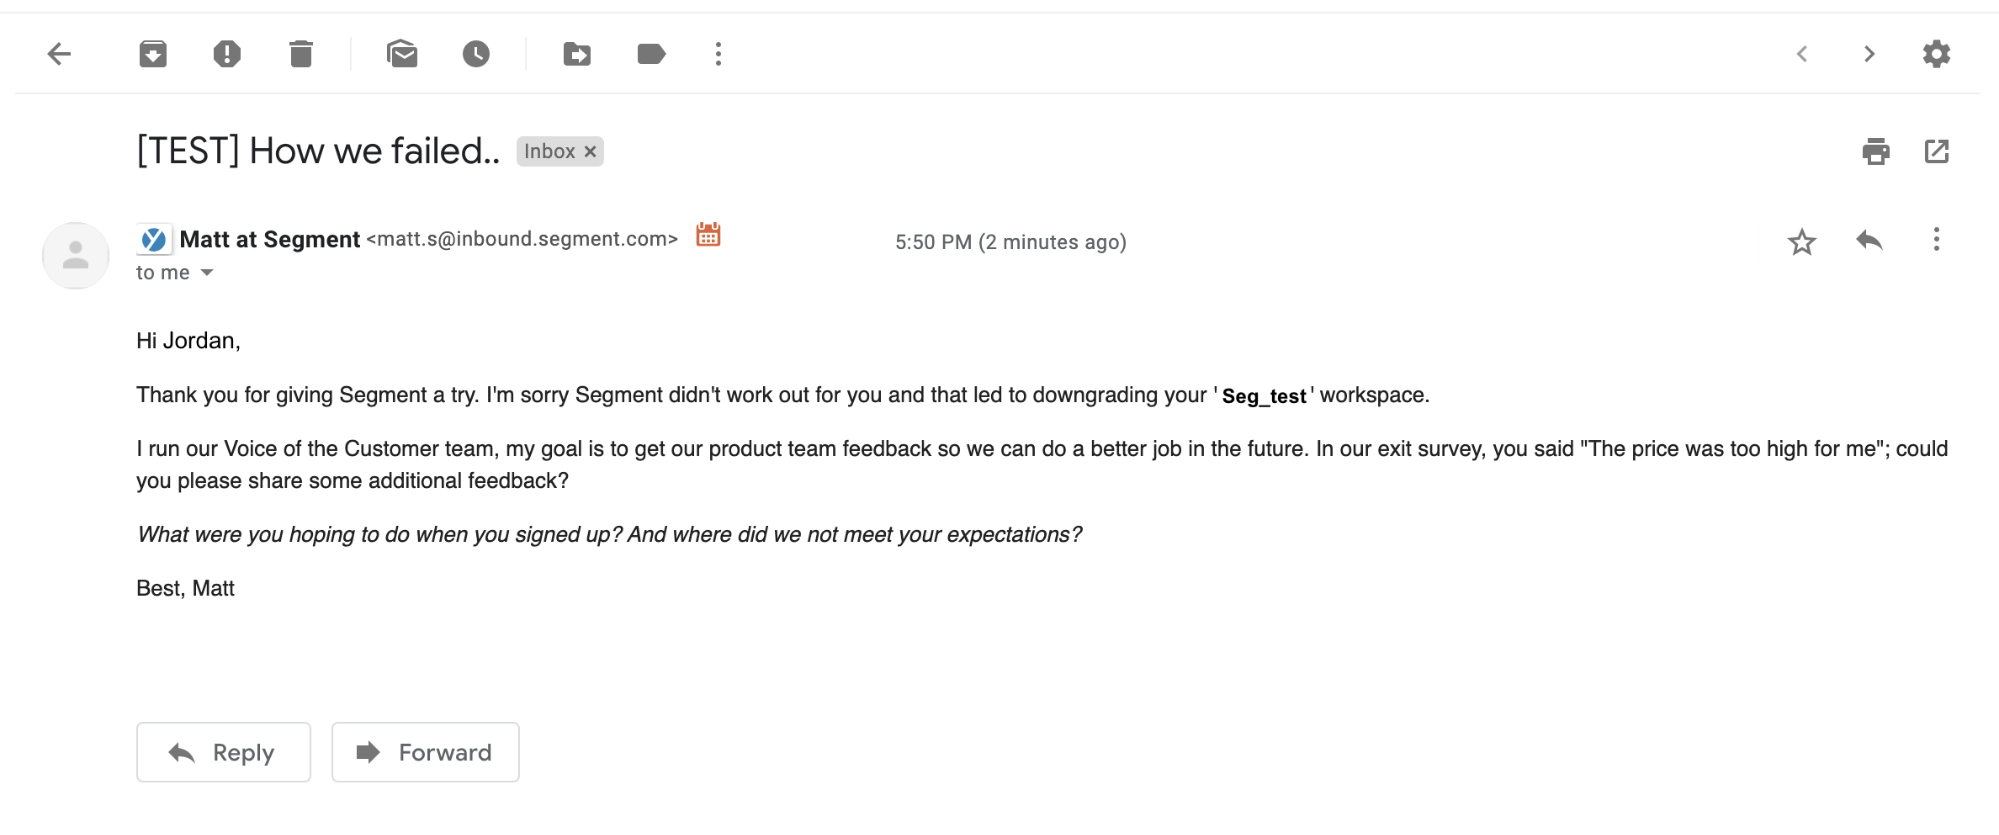Remove the Inbox label

tap(590, 152)
